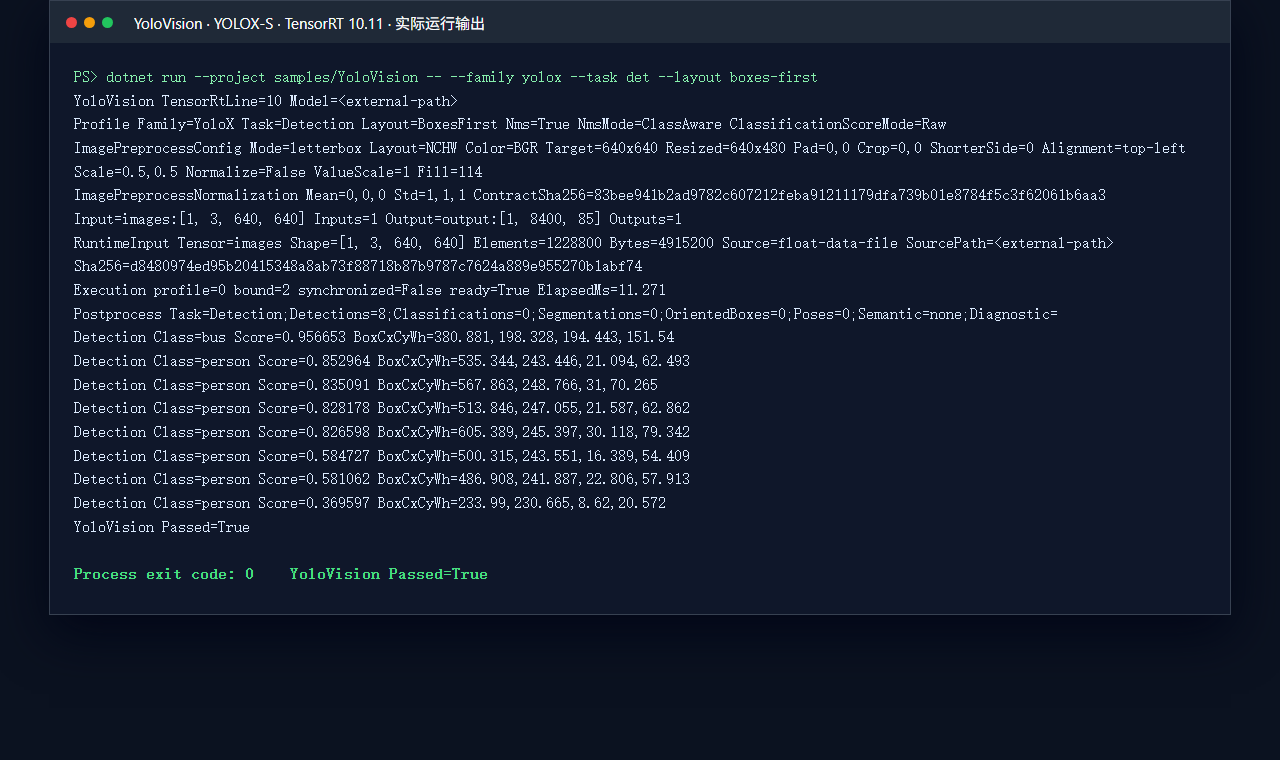Select the window title "YoloVision · YOLOX-S · TensorRT 10.11"
Image resolution: width=1280 pixels, height=760 pixels.
pyautogui.click(x=309, y=23)
